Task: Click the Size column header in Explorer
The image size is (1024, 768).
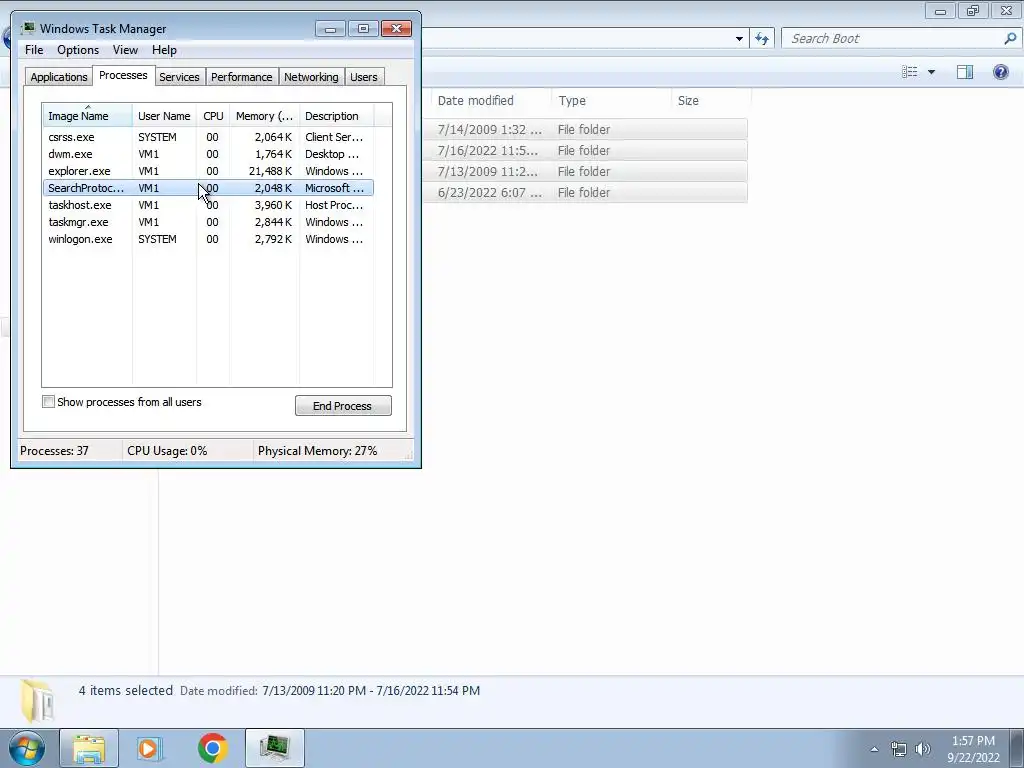Action: [711, 101]
